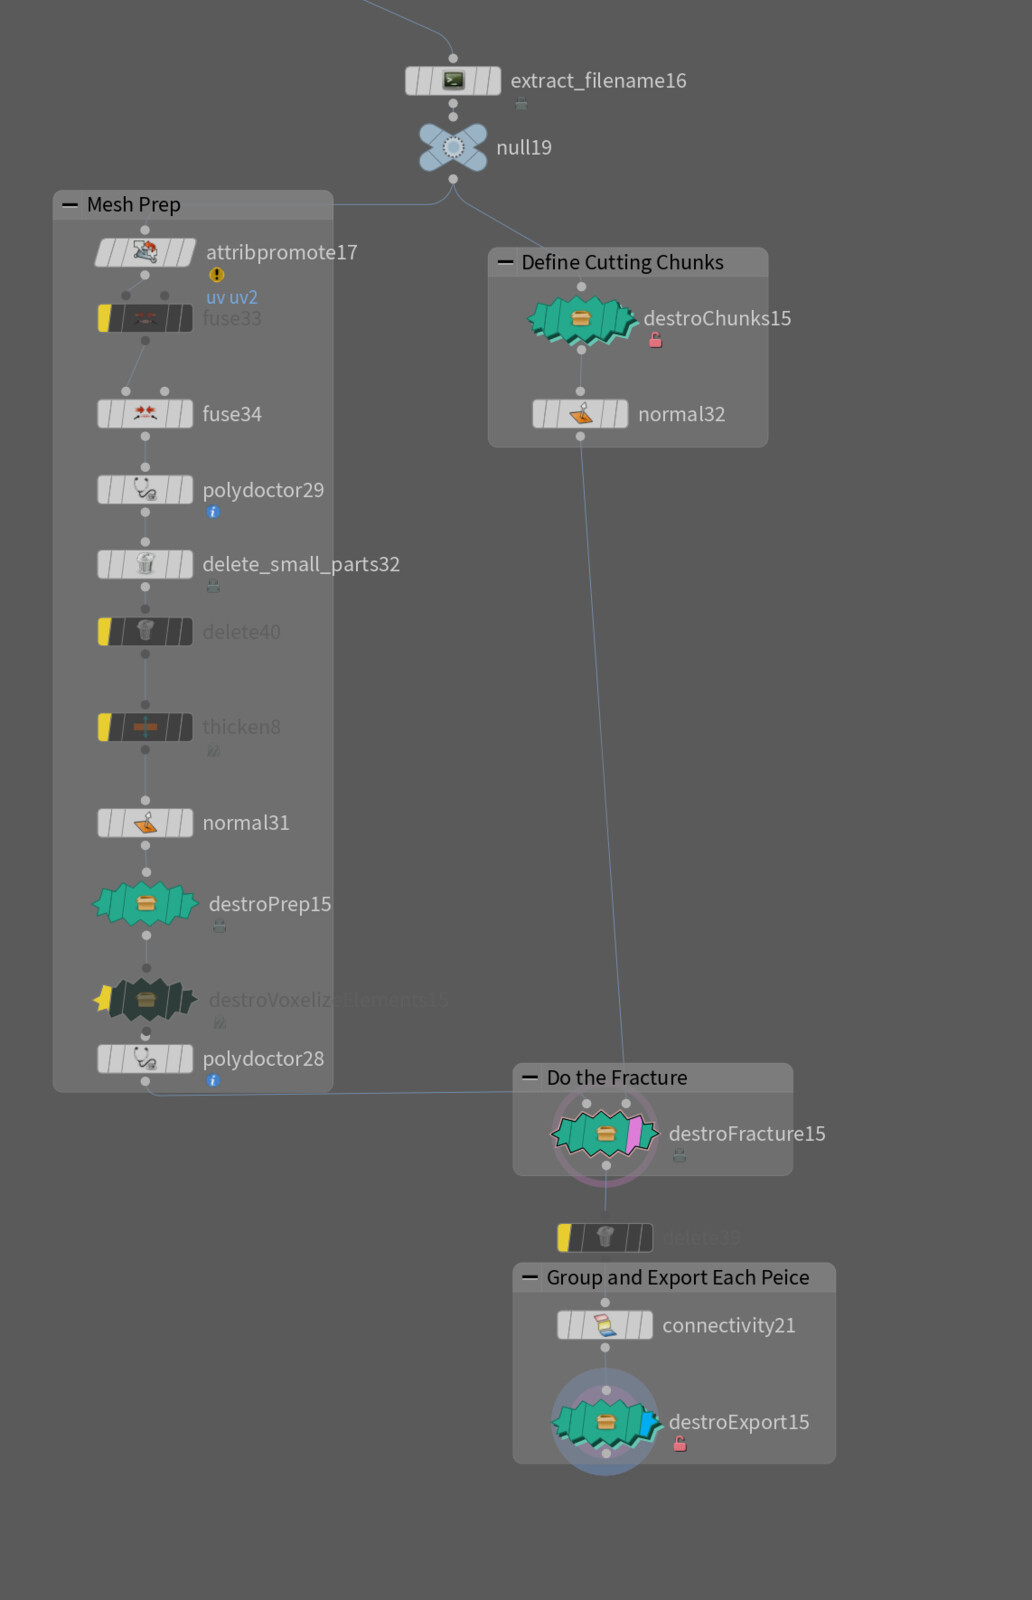Click the output connector below connectivity21

[605, 1348]
